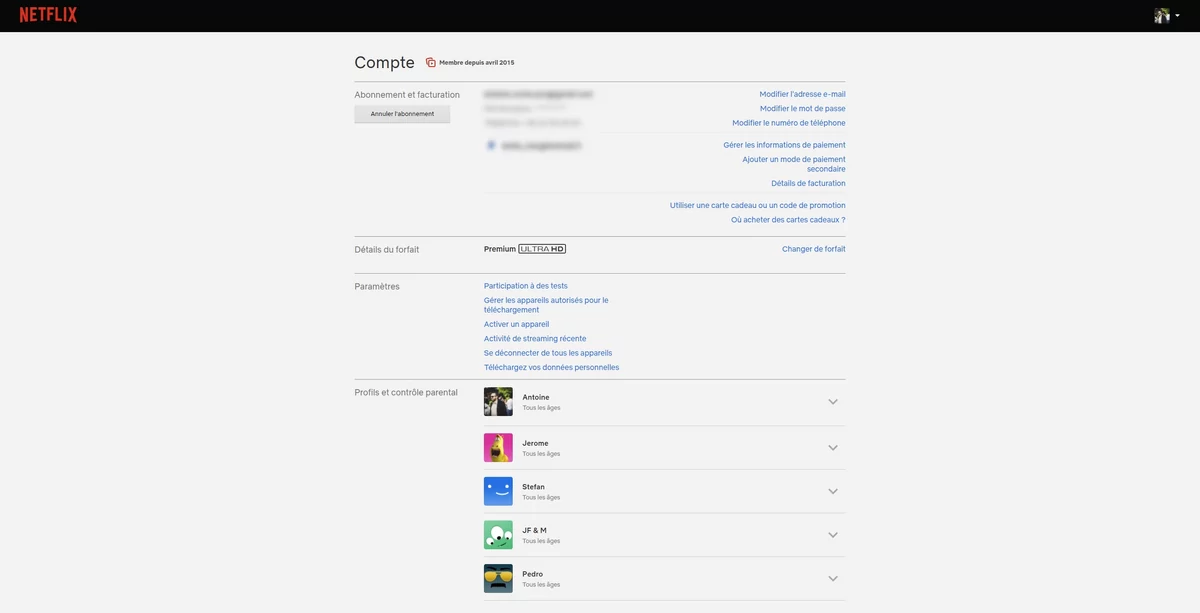The image size is (1200, 613).
Task: Open Détails de facturation link
Action: point(808,183)
